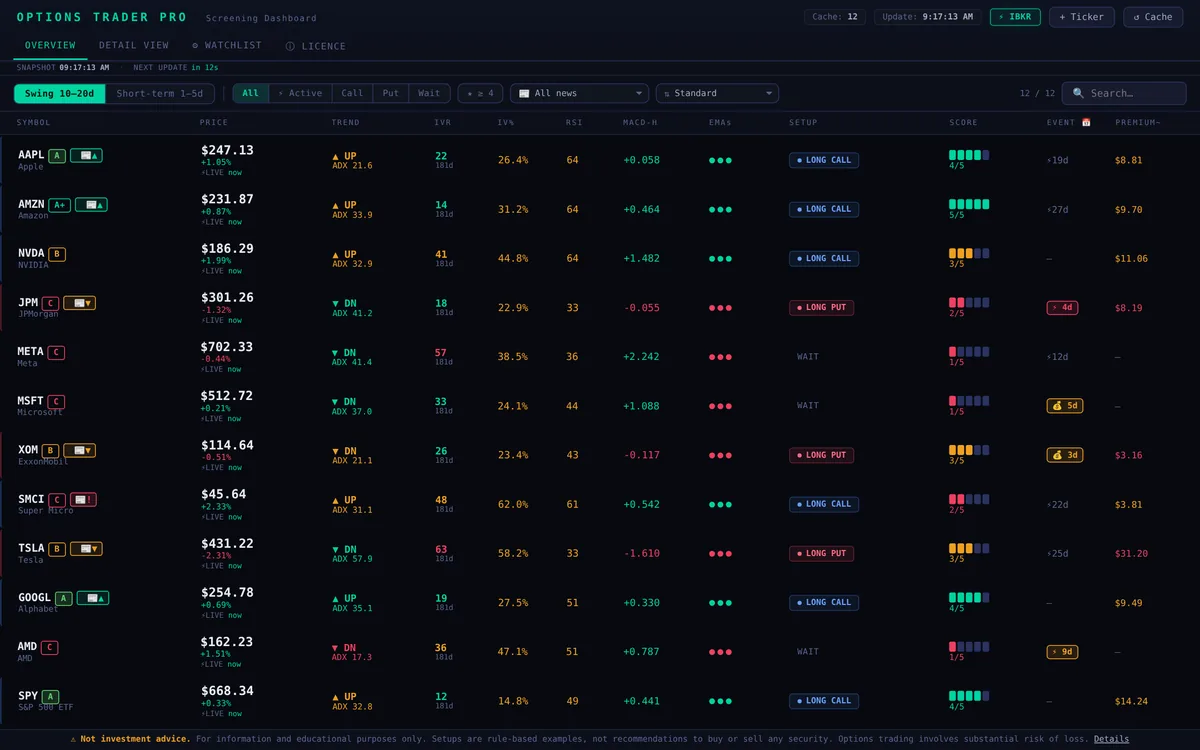The height and width of the screenshot is (750, 1200).
Task: Click the 9d event badge in AMD row
Action: 1062,652
